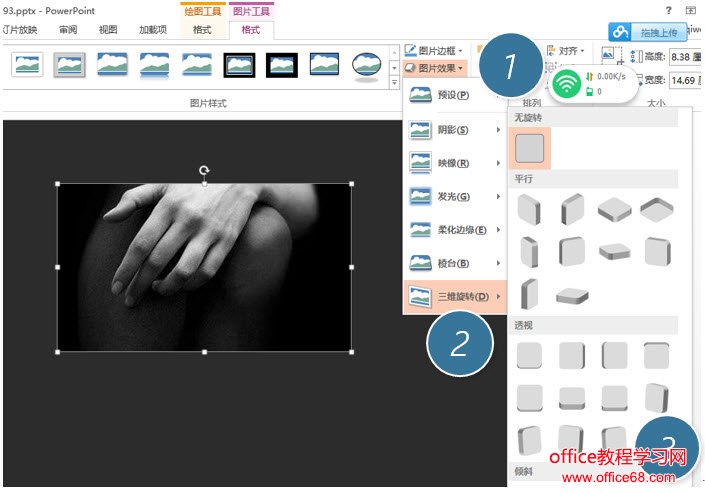
Task: Switch to the 加载项 add-ins tab
Action: pos(153,30)
